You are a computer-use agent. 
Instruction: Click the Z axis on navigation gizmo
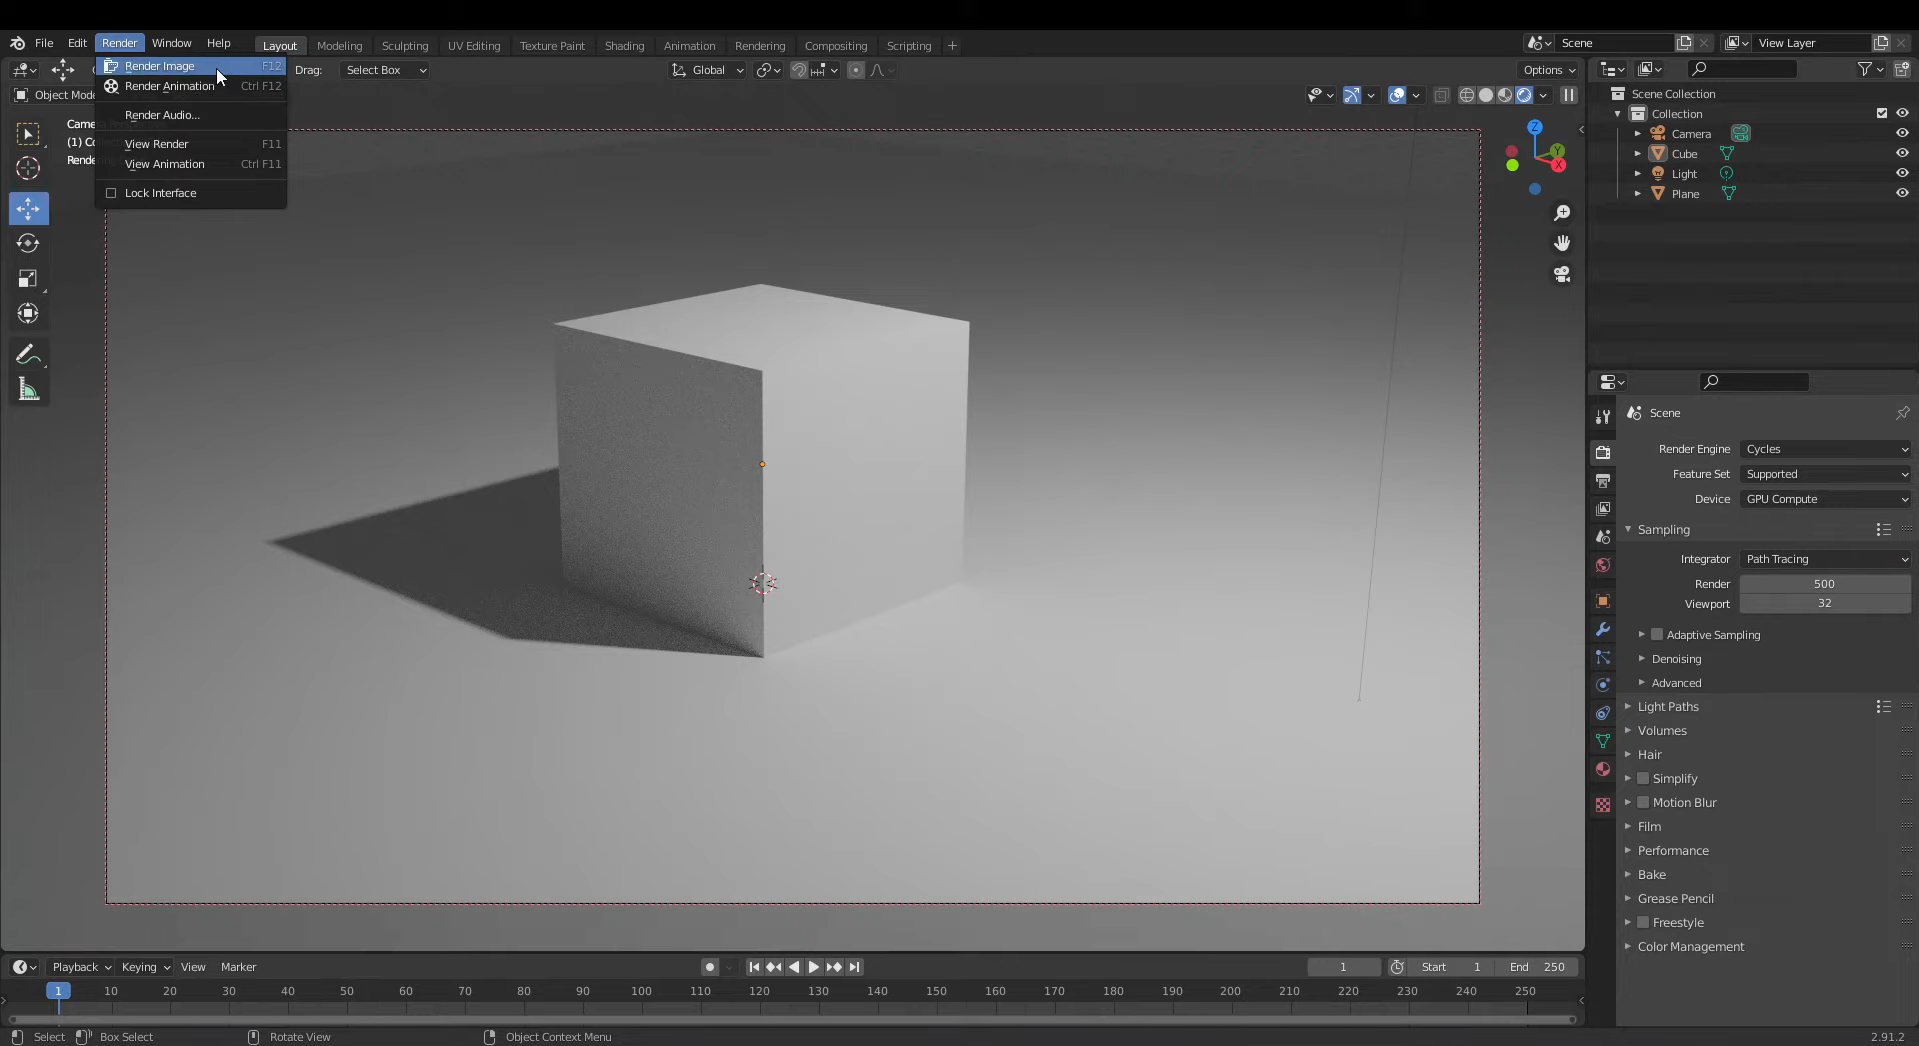click(1535, 127)
